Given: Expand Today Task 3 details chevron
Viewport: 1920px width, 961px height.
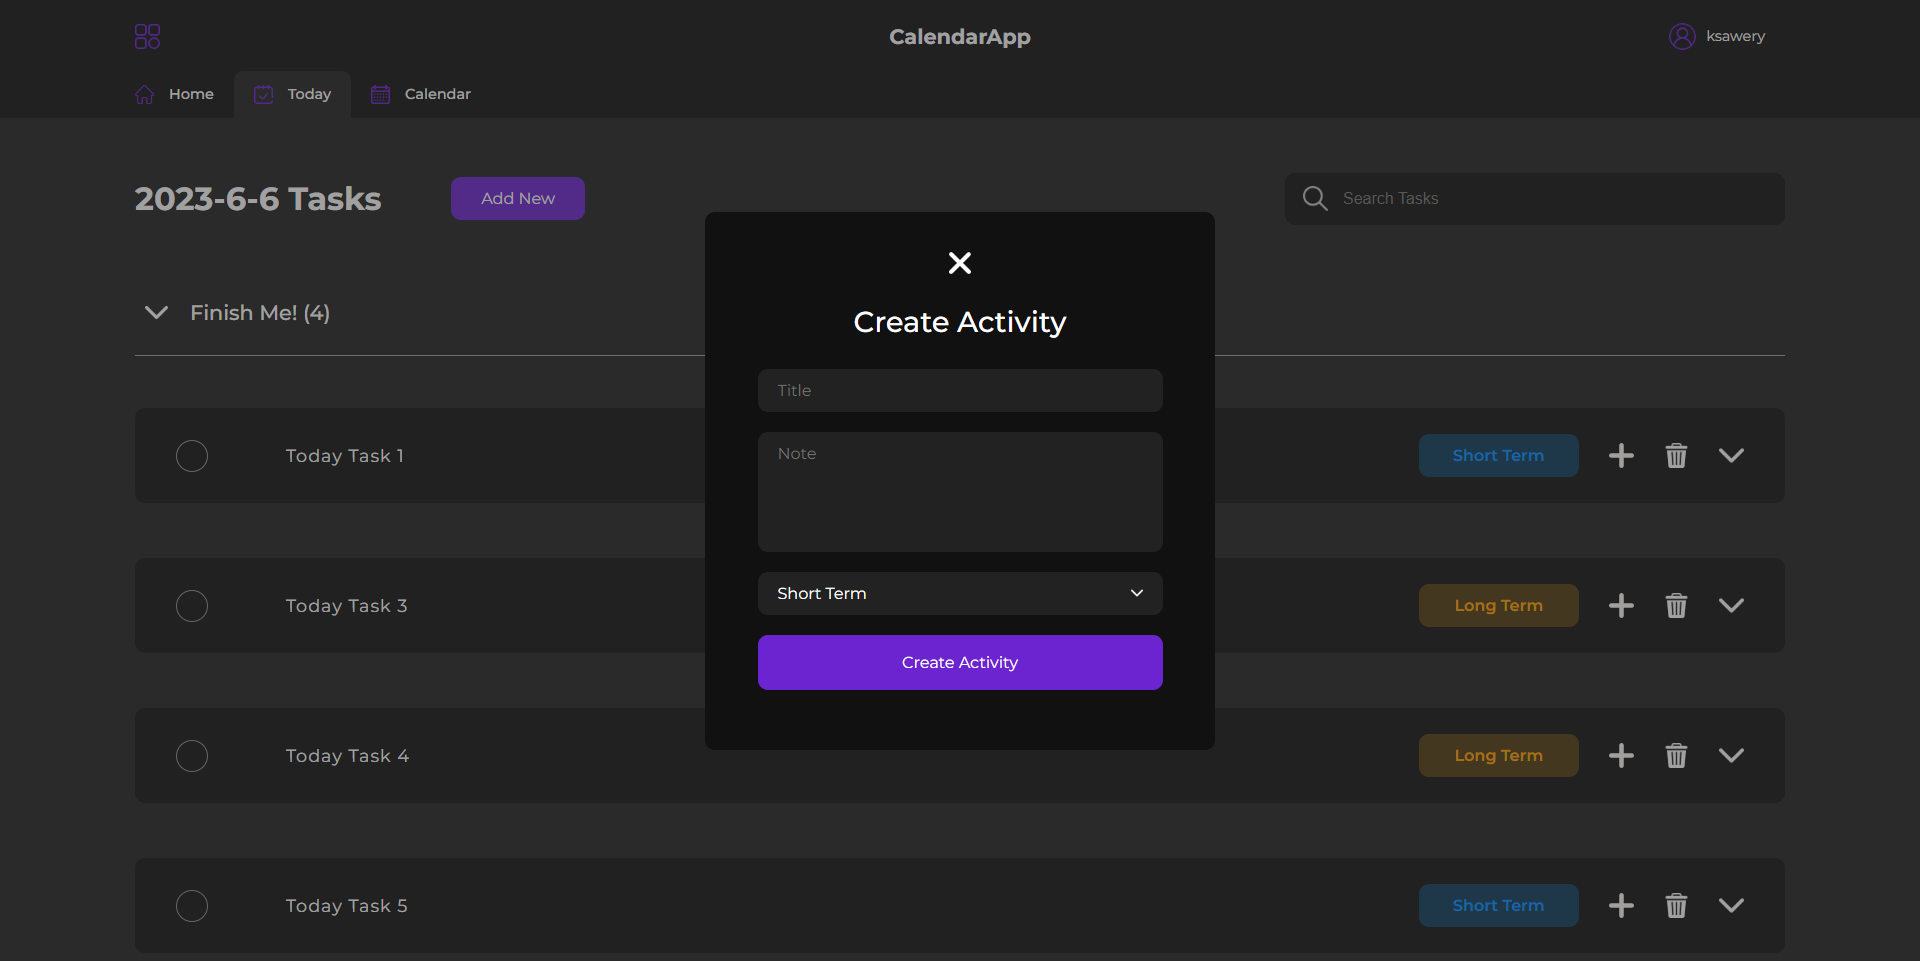Looking at the screenshot, I should pos(1731,606).
